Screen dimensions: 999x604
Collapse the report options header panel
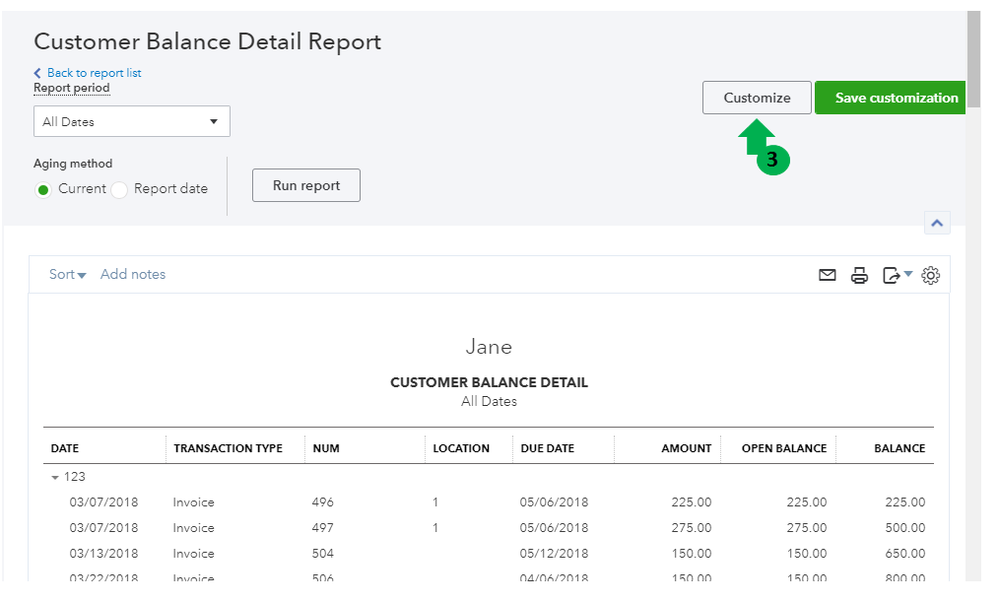937,224
